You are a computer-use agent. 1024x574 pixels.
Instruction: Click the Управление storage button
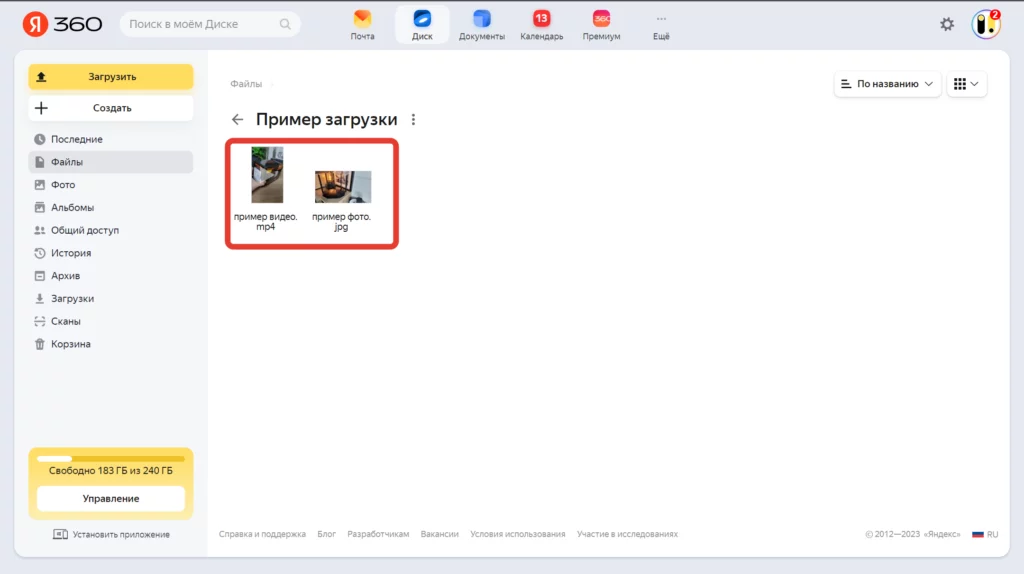point(110,498)
